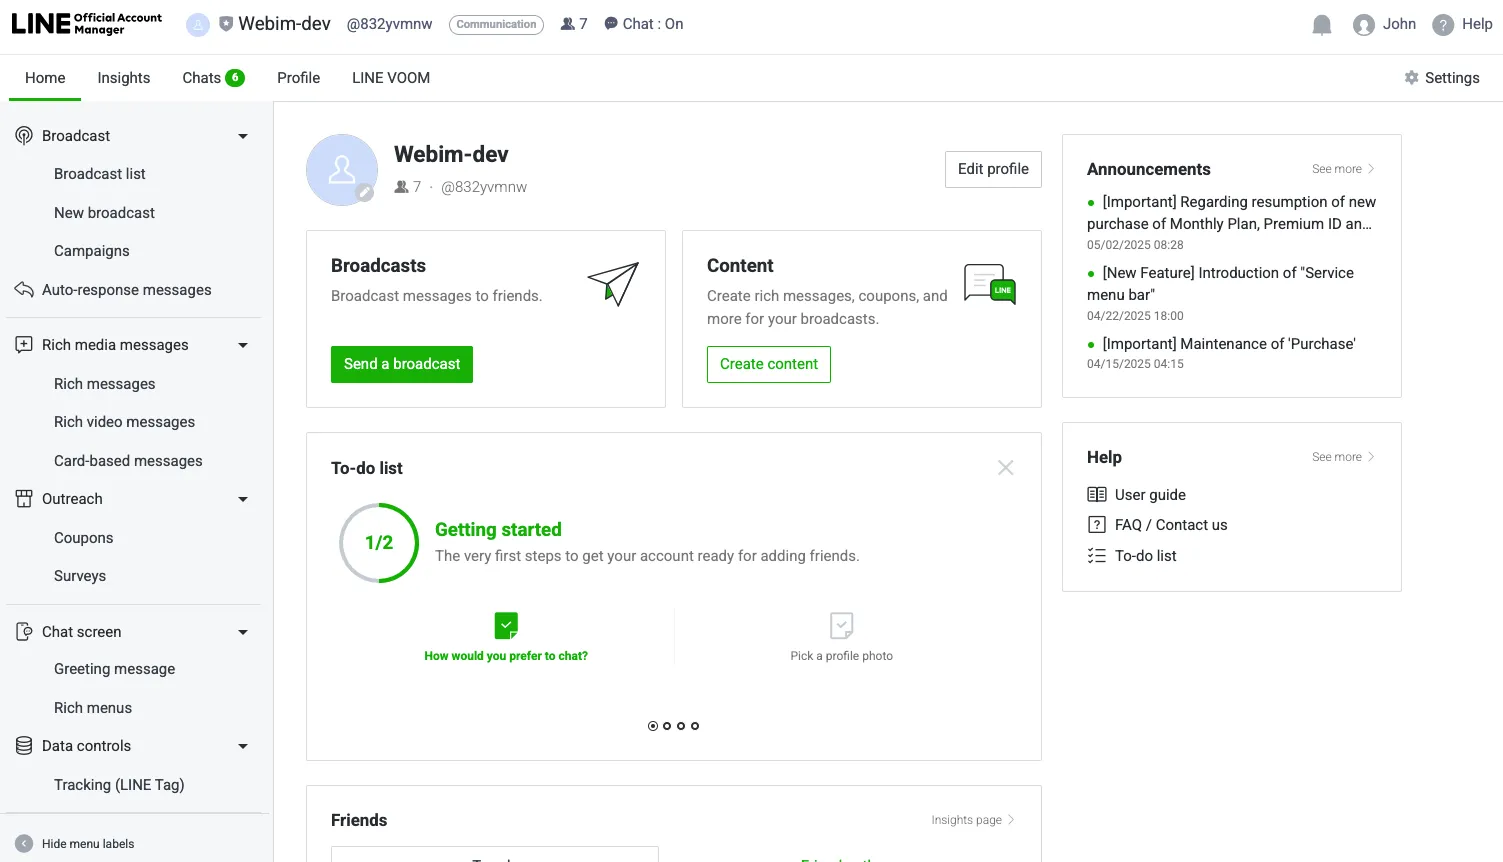Click the Communication badge in header
The width and height of the screenshot is (1503, 862).
496,24
